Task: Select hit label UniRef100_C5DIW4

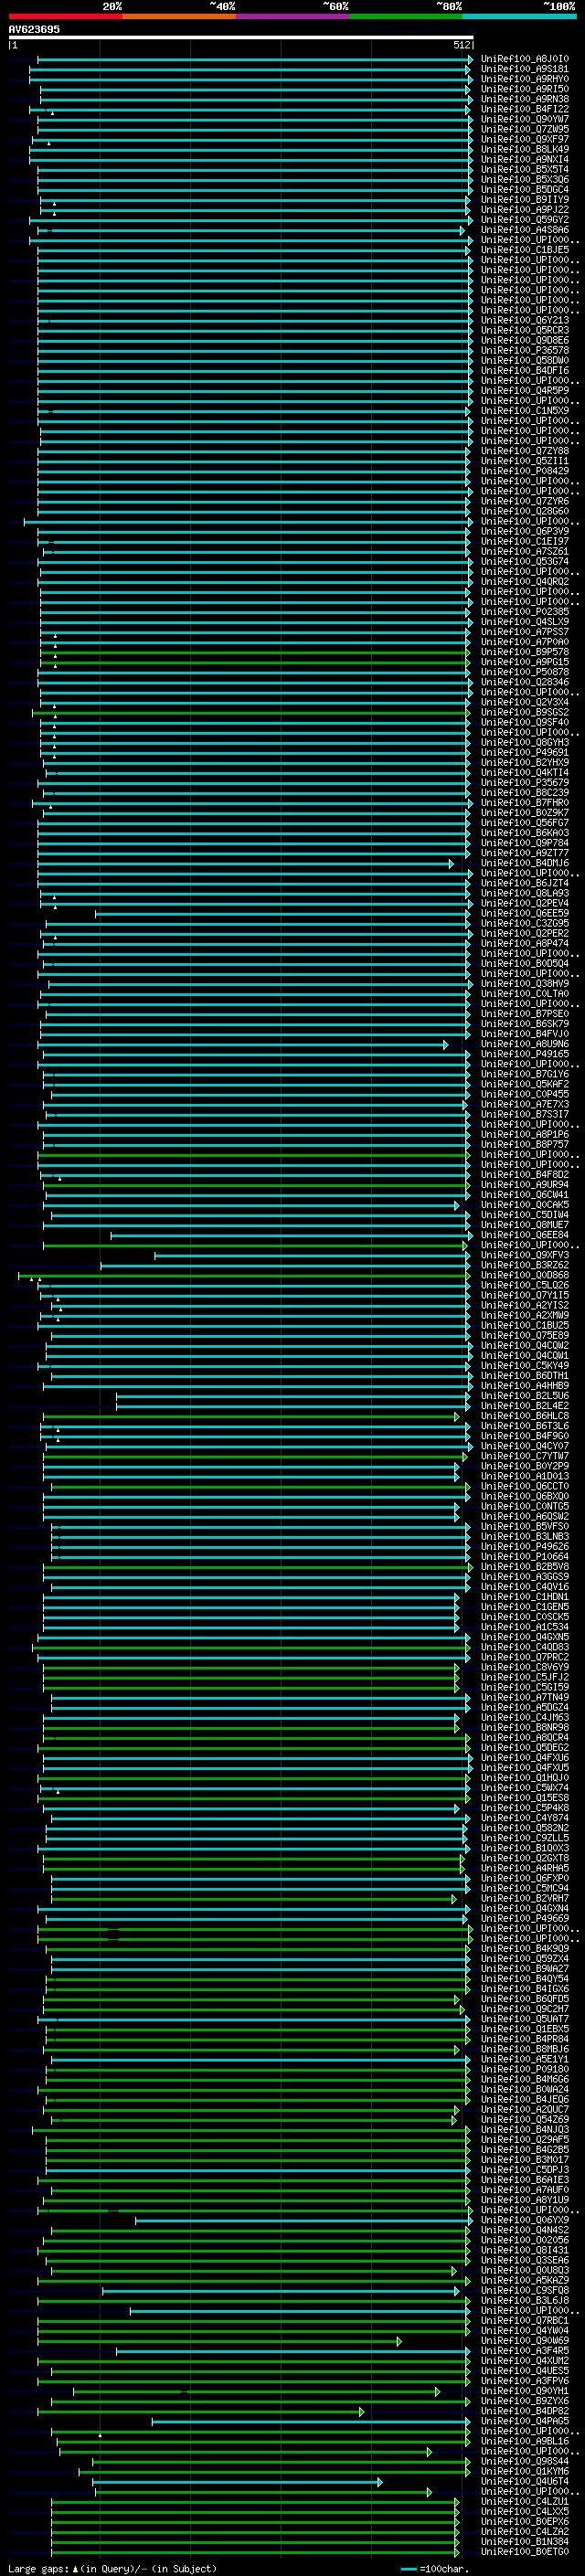Action: [x=525, y=1214]
